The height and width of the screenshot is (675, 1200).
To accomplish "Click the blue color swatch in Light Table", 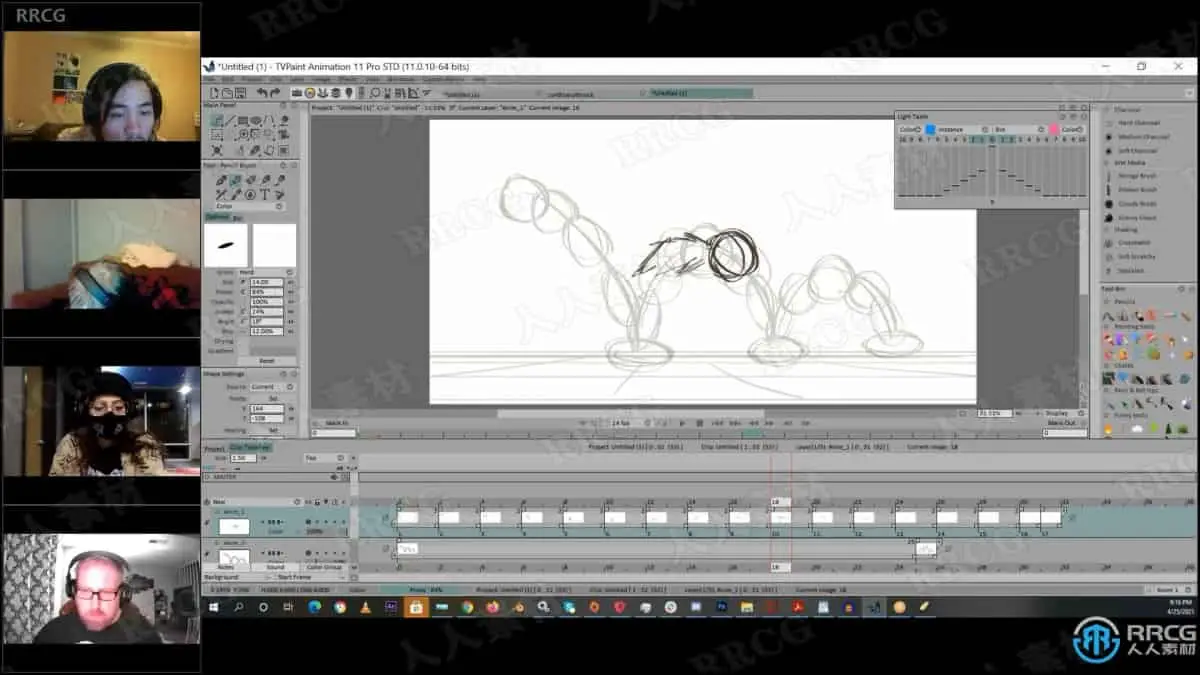I will point(930,129).
